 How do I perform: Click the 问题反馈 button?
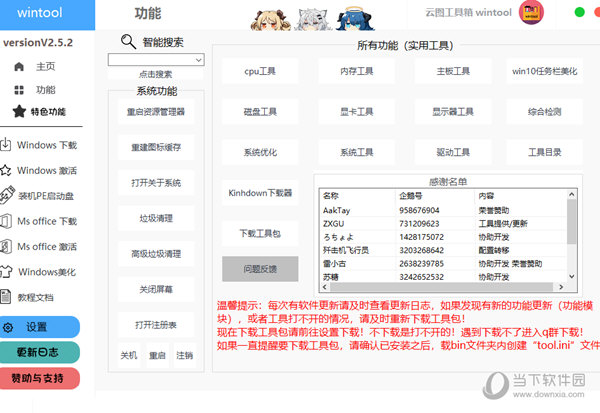(260, 269)
